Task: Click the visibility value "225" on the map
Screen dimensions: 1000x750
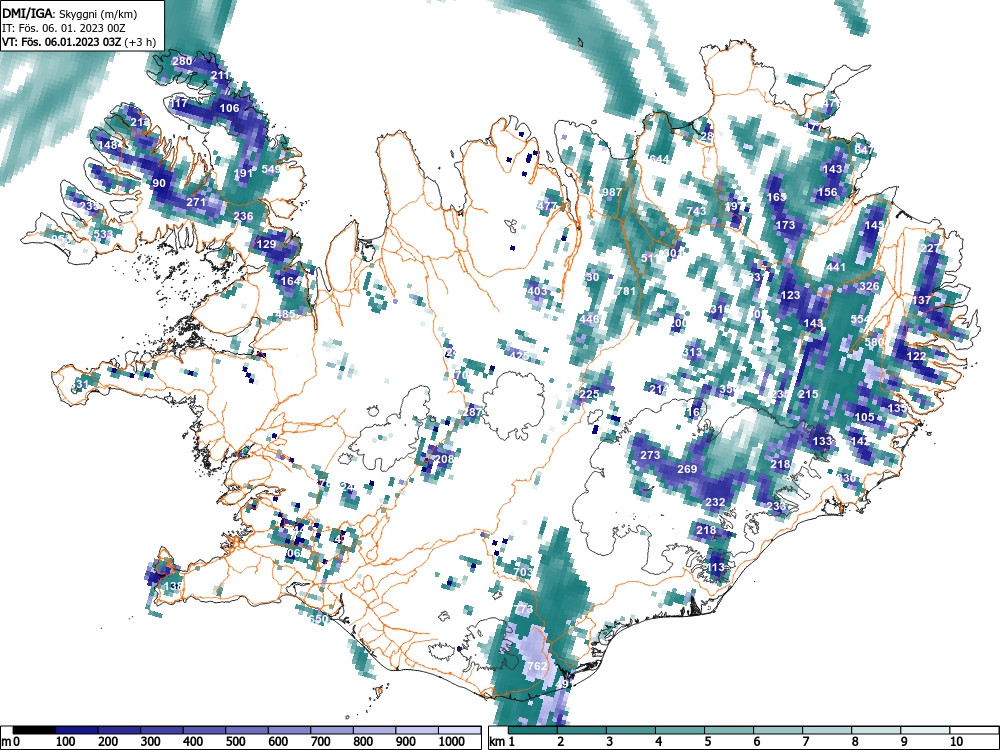Action: (589, 394)
